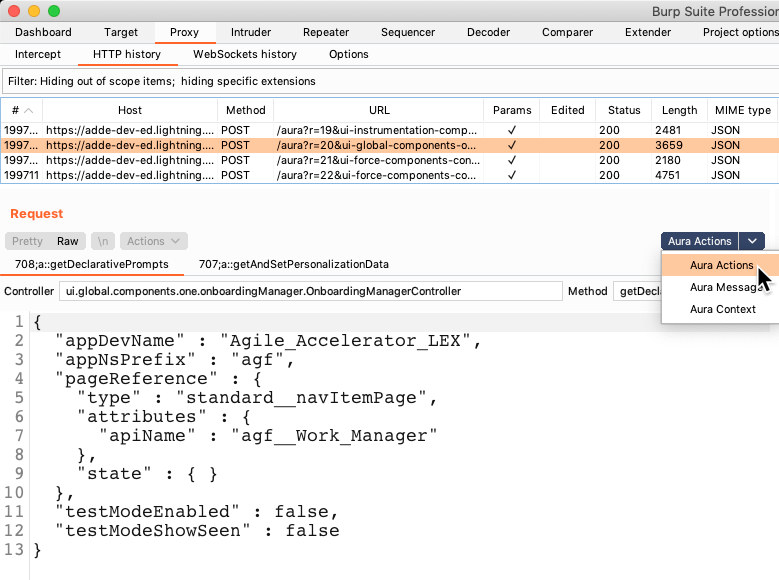The height and width of the screenshot is (580, 779).
Task: Sort history by Status column
Action: (624, 110)
